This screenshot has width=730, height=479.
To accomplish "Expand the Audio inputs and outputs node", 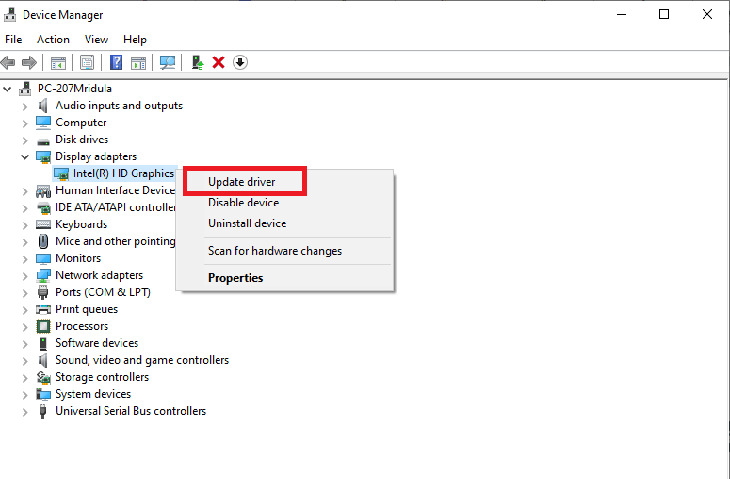I will tap(25, 106).
